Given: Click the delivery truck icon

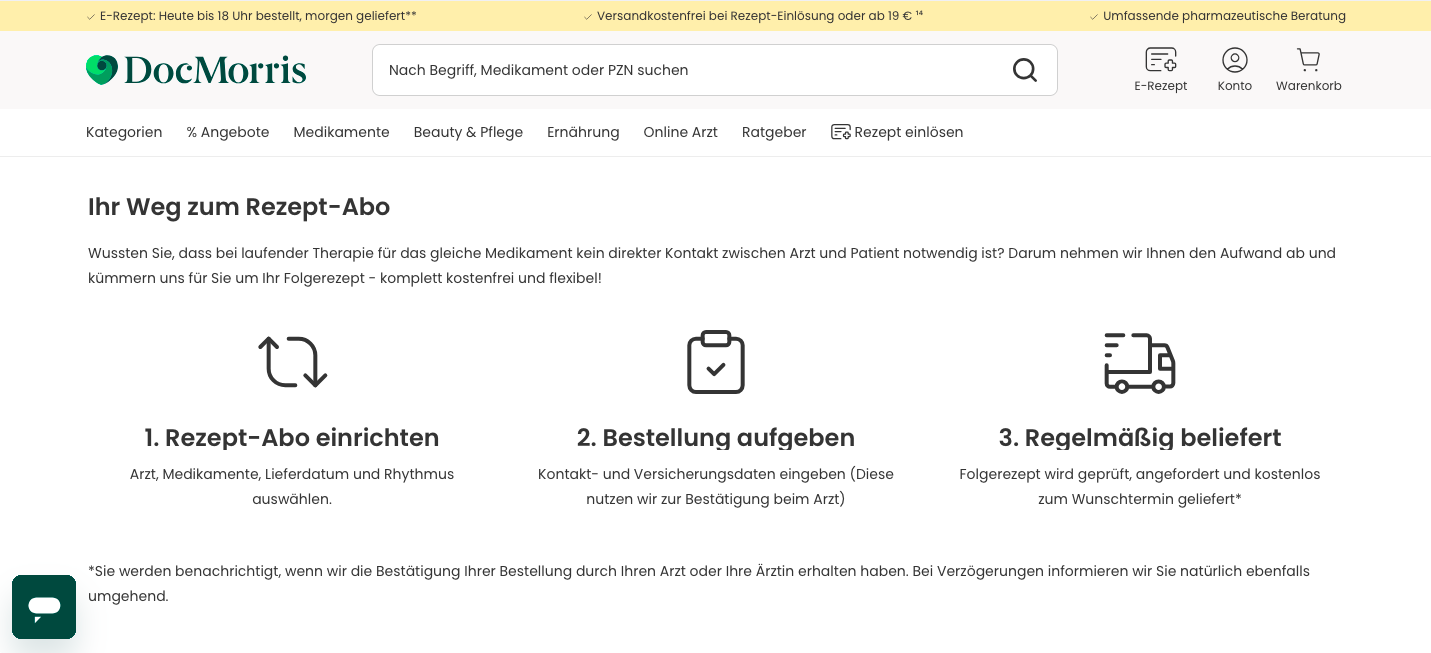Looking at the screenshot, I should [1140, 362].
